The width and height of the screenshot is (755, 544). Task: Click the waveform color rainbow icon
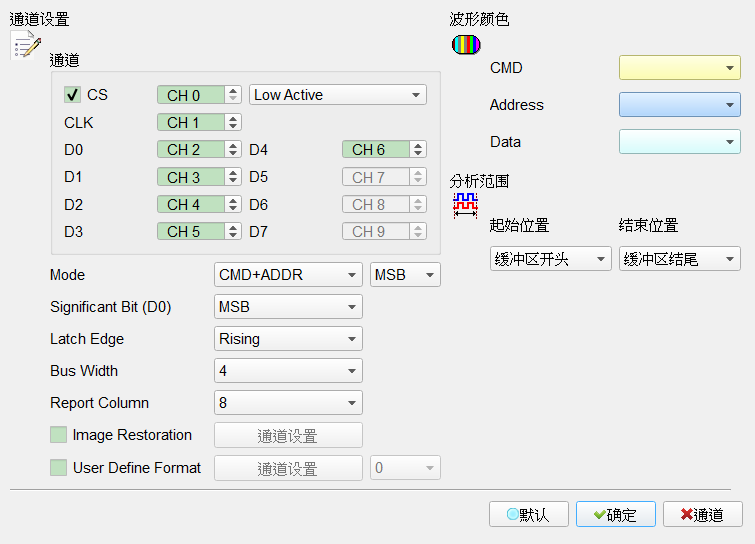[x=466, y=45]
